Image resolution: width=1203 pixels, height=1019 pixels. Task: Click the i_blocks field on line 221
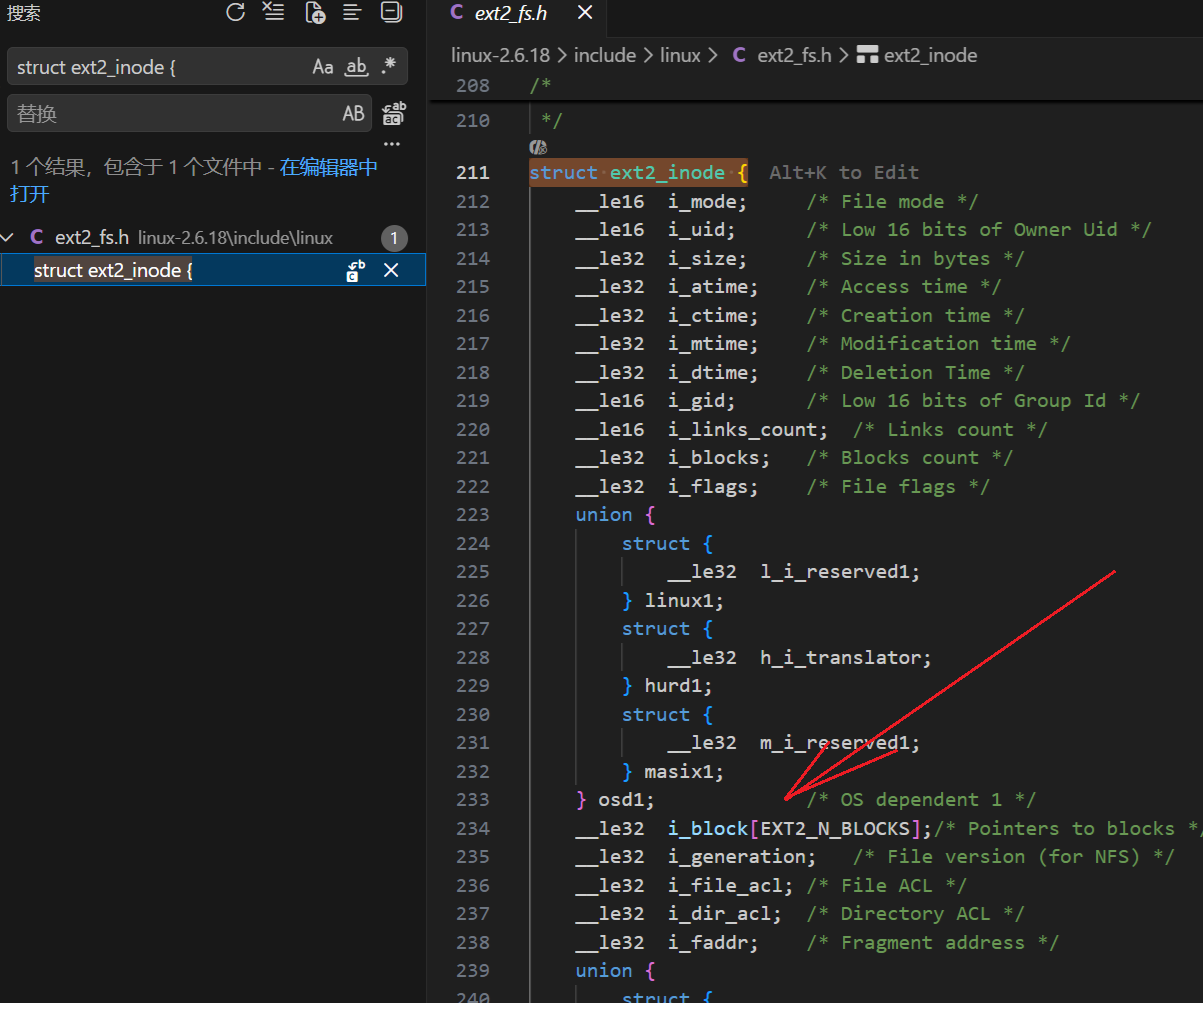coord(719,458)
